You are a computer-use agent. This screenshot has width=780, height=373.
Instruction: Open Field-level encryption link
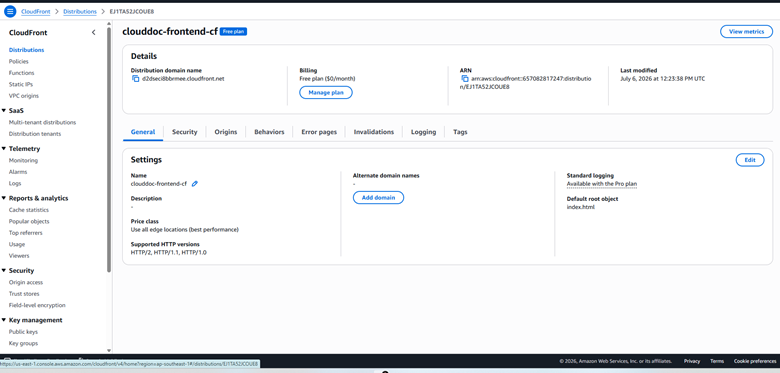37,305
